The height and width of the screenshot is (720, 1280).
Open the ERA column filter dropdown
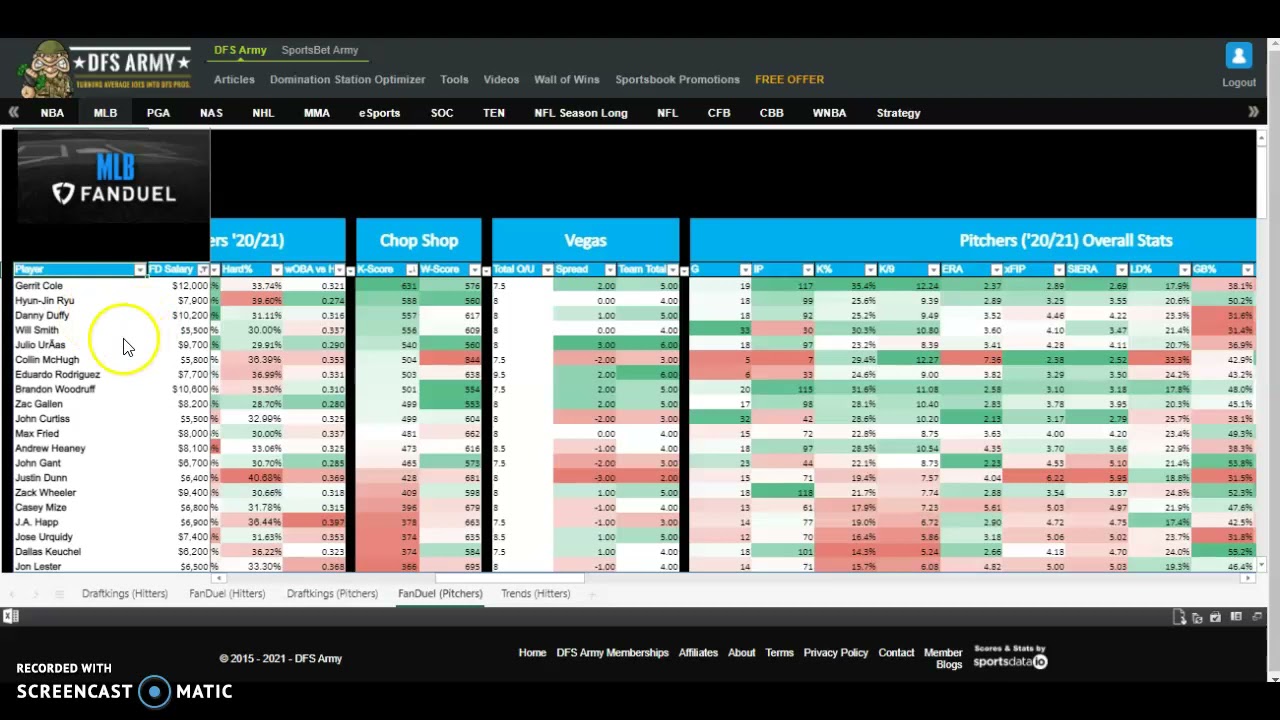pyautogui.click(x=997, y=270)
